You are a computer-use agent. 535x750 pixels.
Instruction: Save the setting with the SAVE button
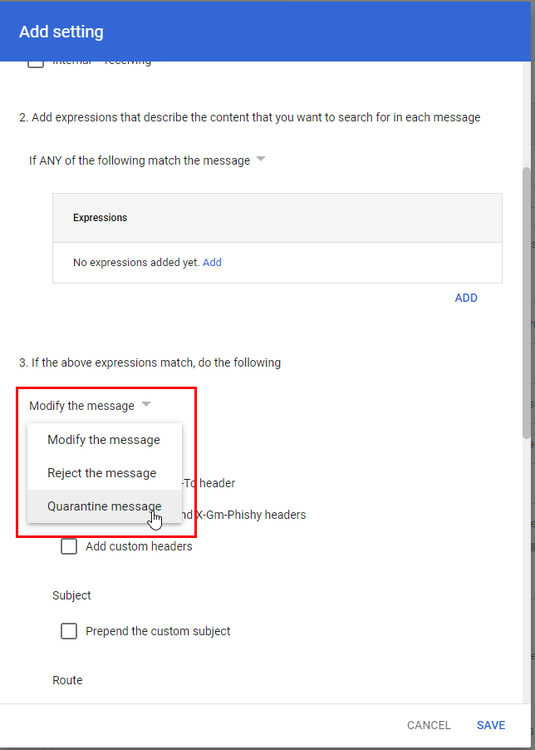(491, 725)
